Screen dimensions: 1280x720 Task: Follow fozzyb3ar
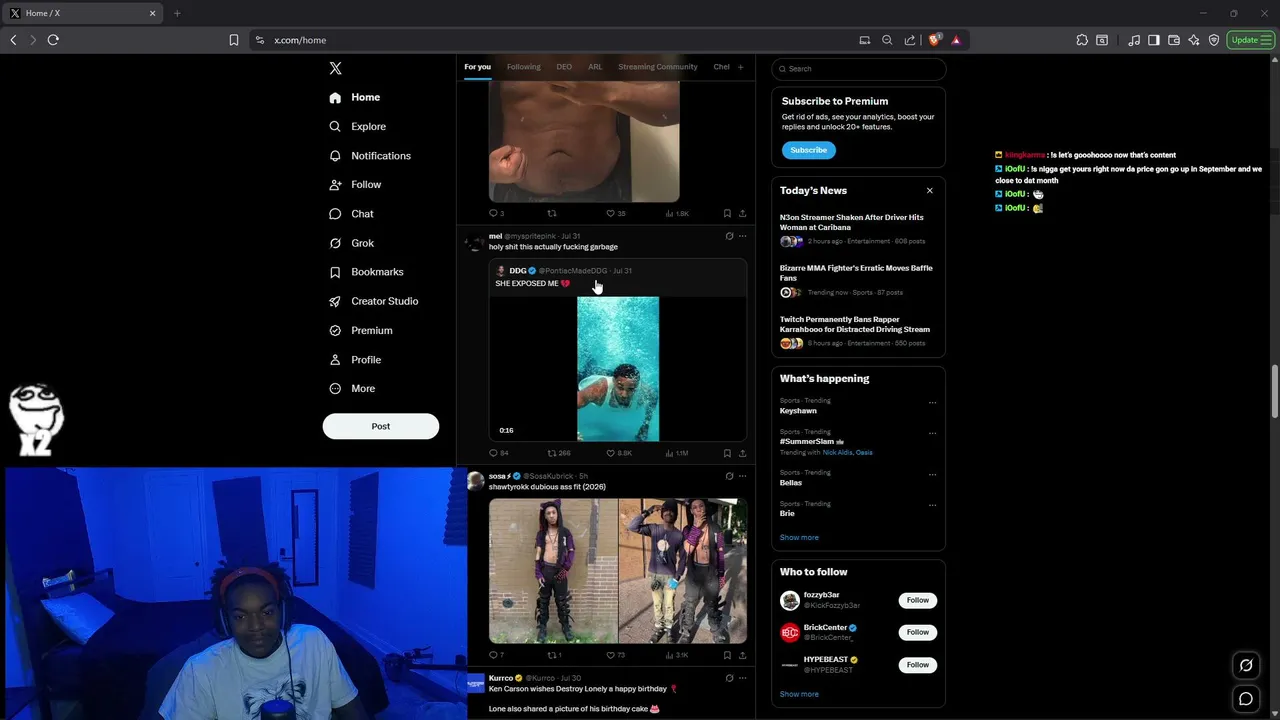917,600
